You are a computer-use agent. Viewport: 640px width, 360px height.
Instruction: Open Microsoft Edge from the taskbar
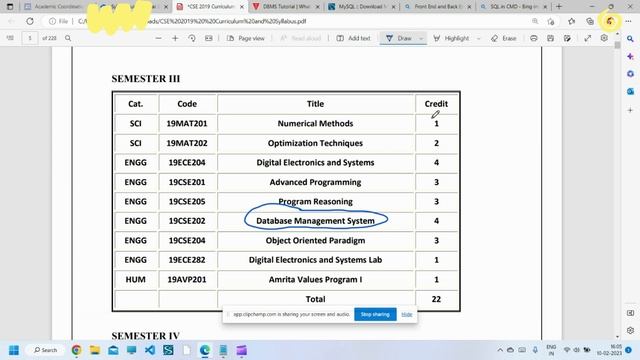[204, 350]
